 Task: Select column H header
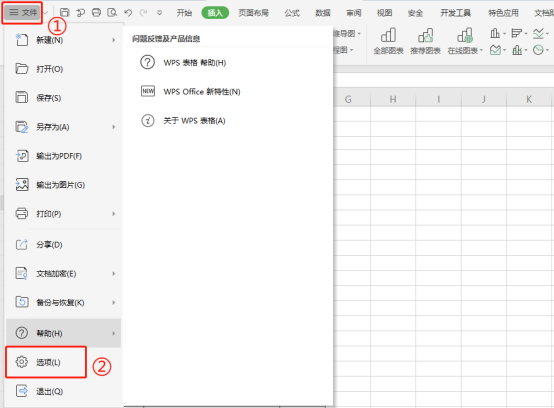(x=393, y=100)
